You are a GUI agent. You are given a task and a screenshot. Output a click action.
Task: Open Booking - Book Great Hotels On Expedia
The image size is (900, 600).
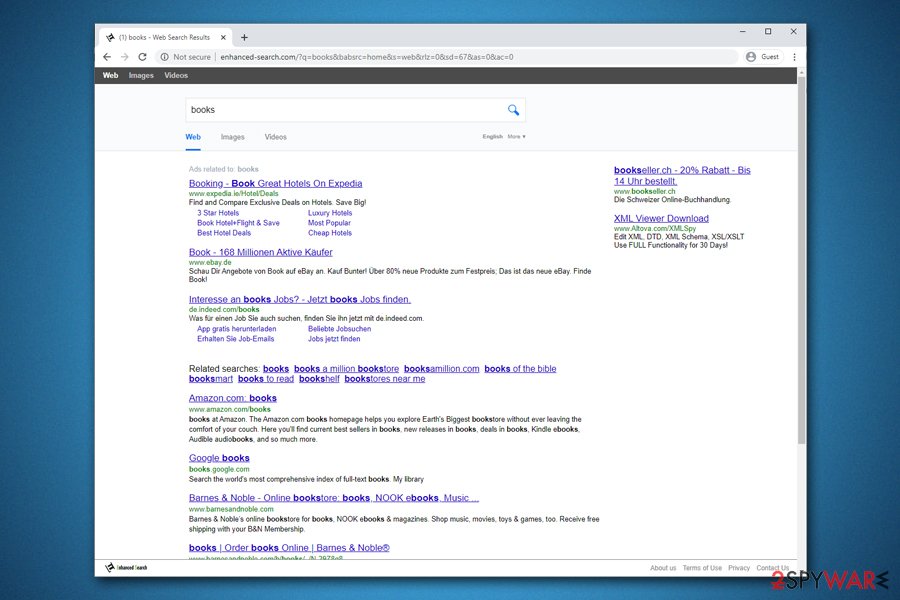pyautogui.click(x=276, y=183)
